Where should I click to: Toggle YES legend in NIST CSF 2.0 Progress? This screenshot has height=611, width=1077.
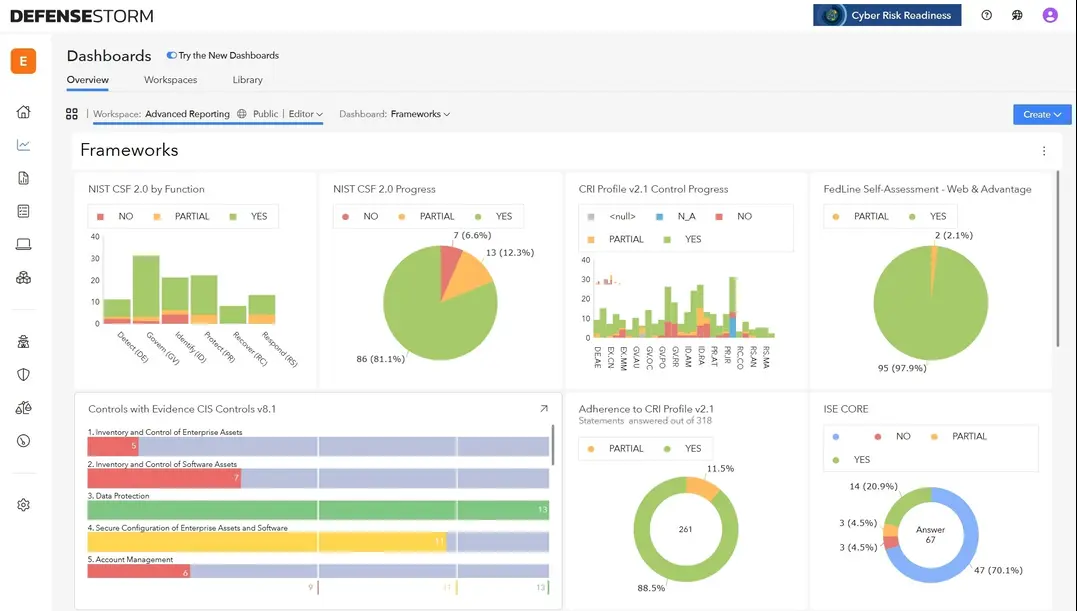tap(494, 216)
